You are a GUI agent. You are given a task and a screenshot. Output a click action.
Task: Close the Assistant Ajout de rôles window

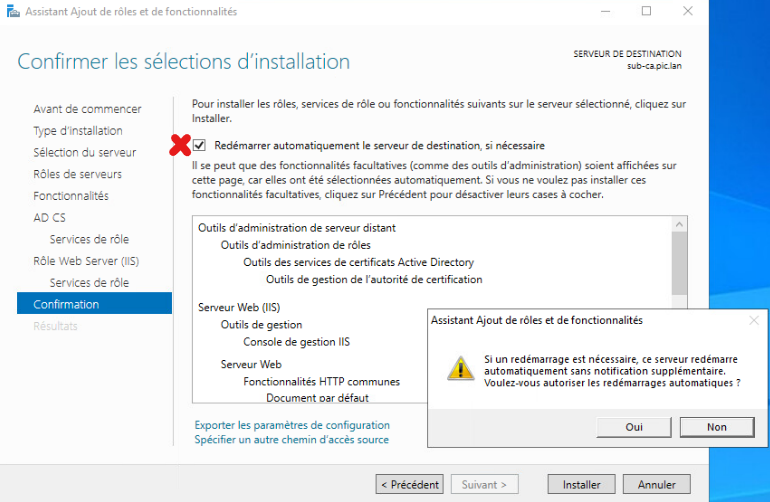point(688,11)
